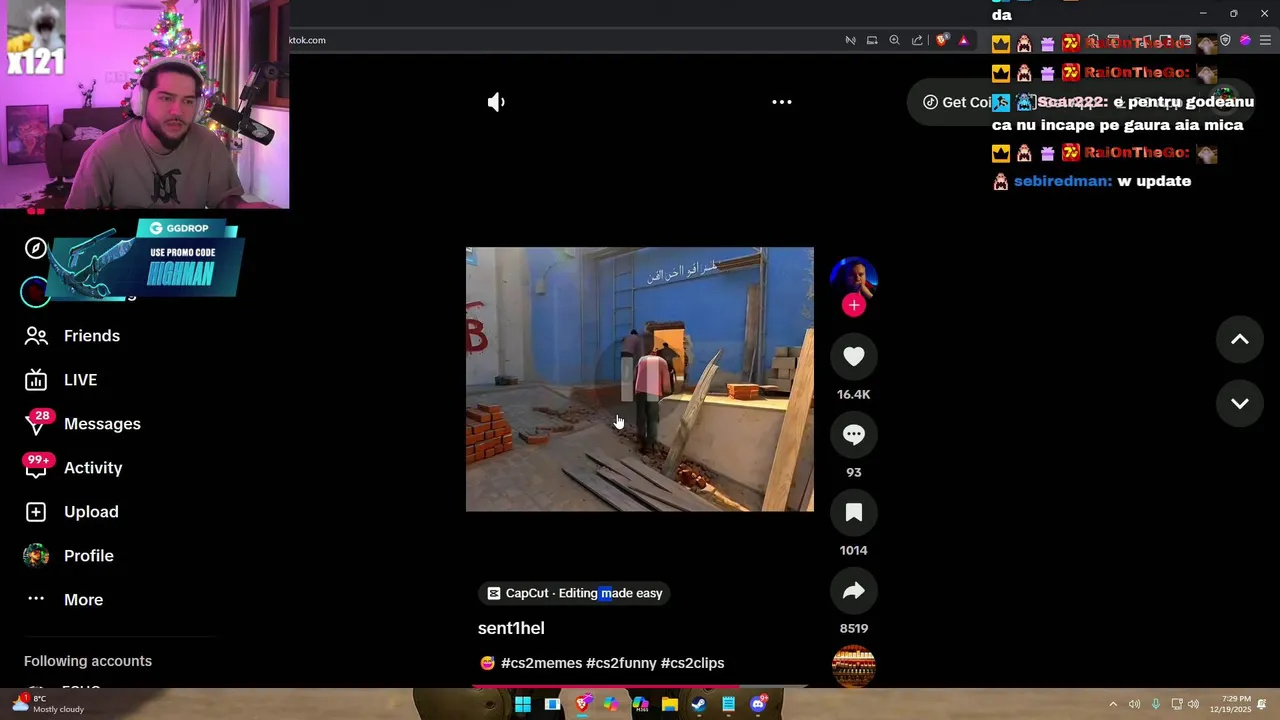This screenshot has height=720, width=1280.
Task: Click the microphone icon in the system tray
Action: (x=1156, y=704)
